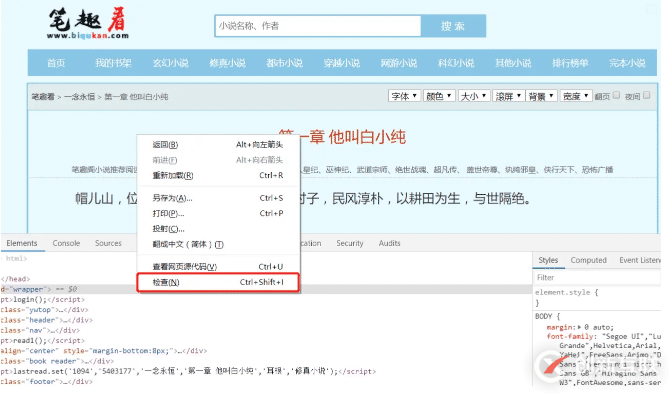The width and height of the screenshot is (669, 395).
Task: Select the Computed pane tab
Action: [588, 260]
